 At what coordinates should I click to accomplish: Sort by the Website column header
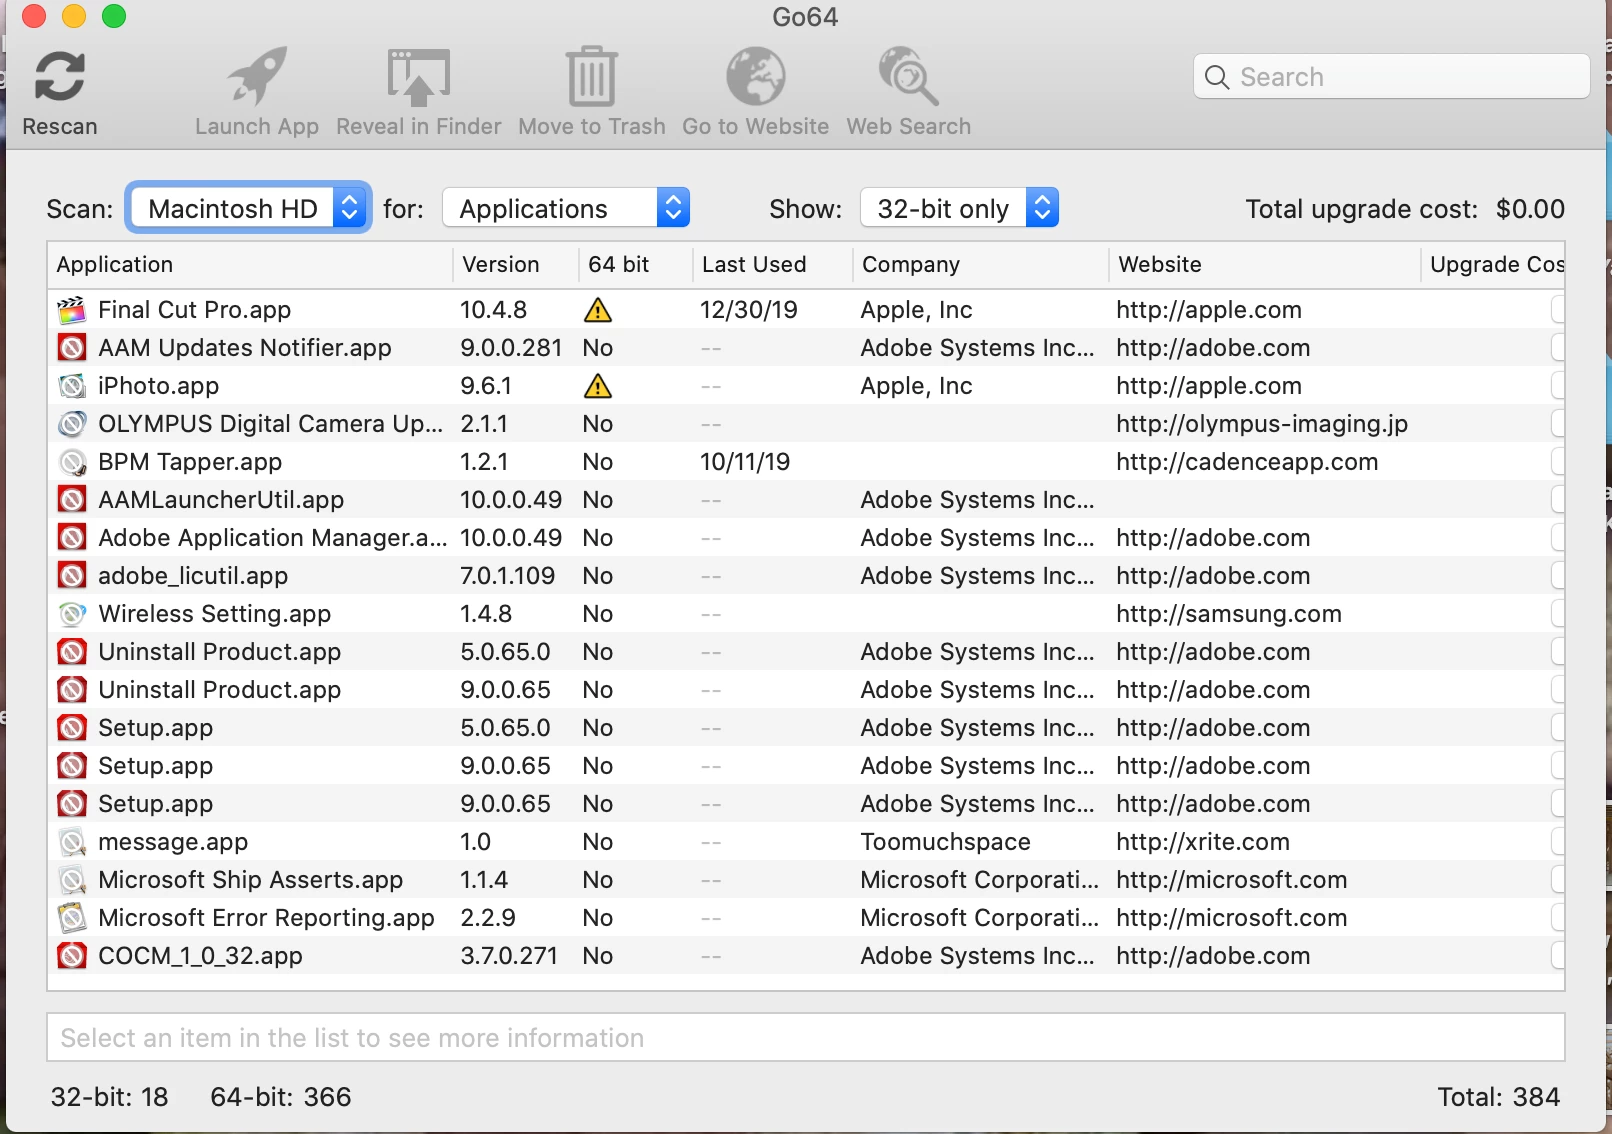pos(1264,265)
